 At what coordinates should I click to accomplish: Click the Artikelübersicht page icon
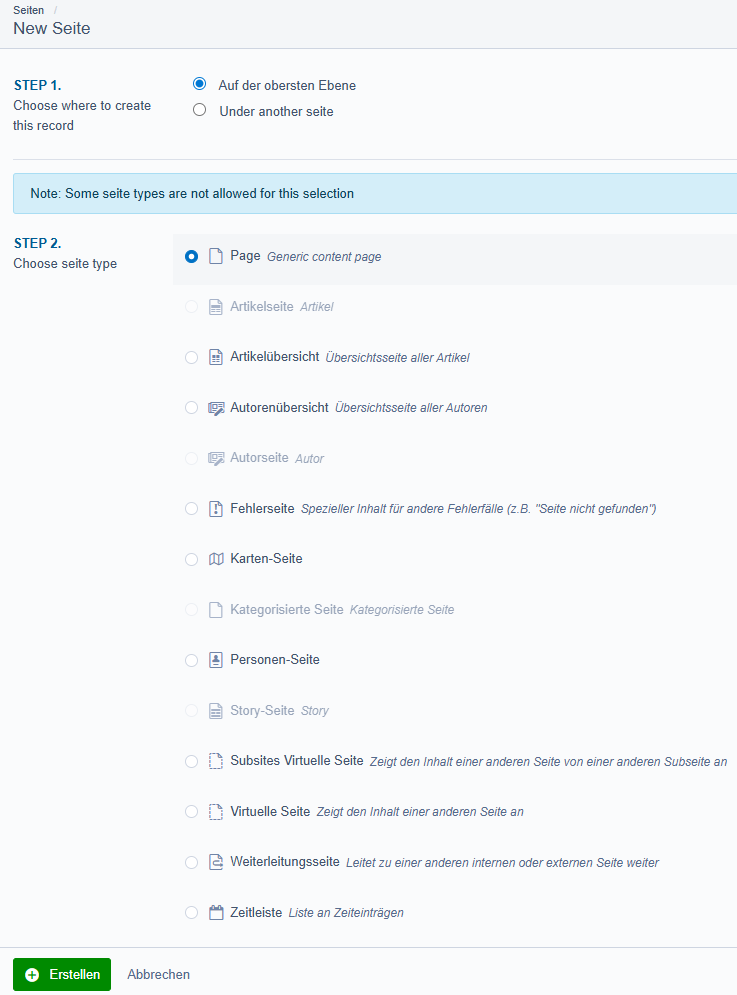tap(215, 358)
